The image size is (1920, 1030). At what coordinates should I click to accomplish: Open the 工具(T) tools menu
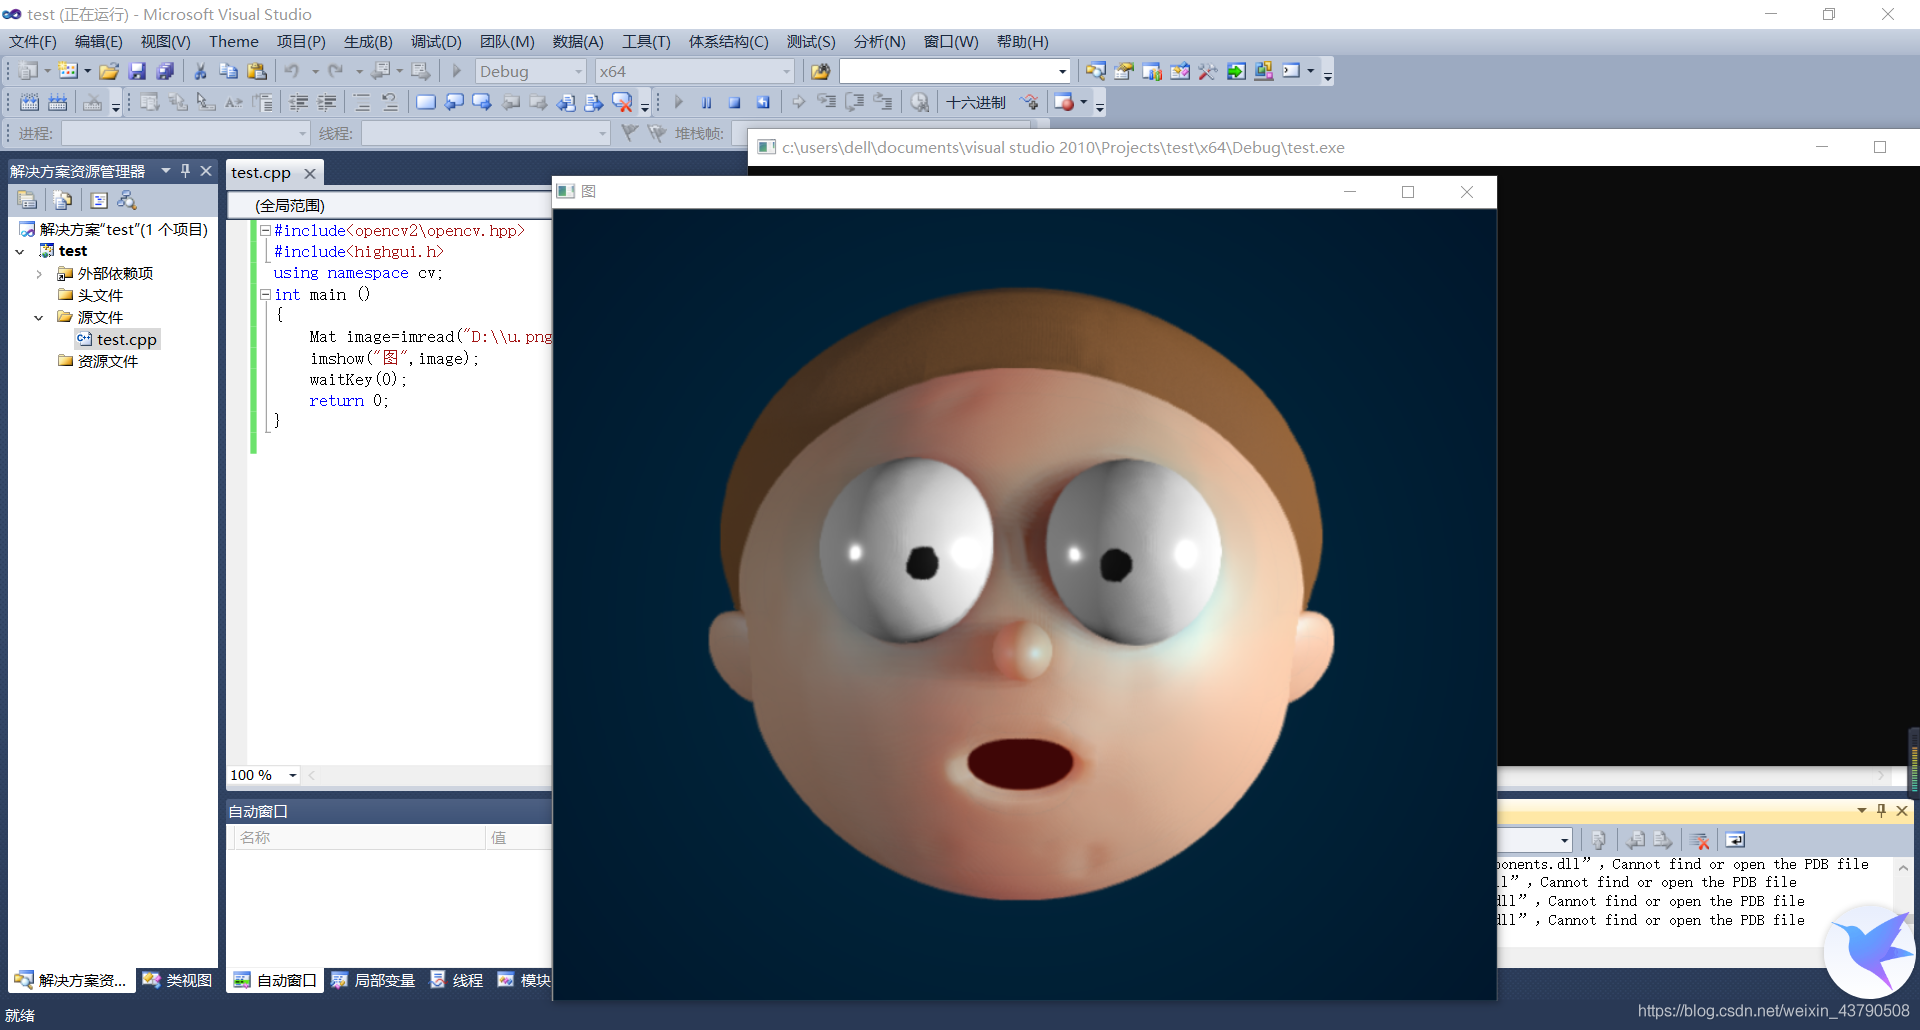point(646,42)
